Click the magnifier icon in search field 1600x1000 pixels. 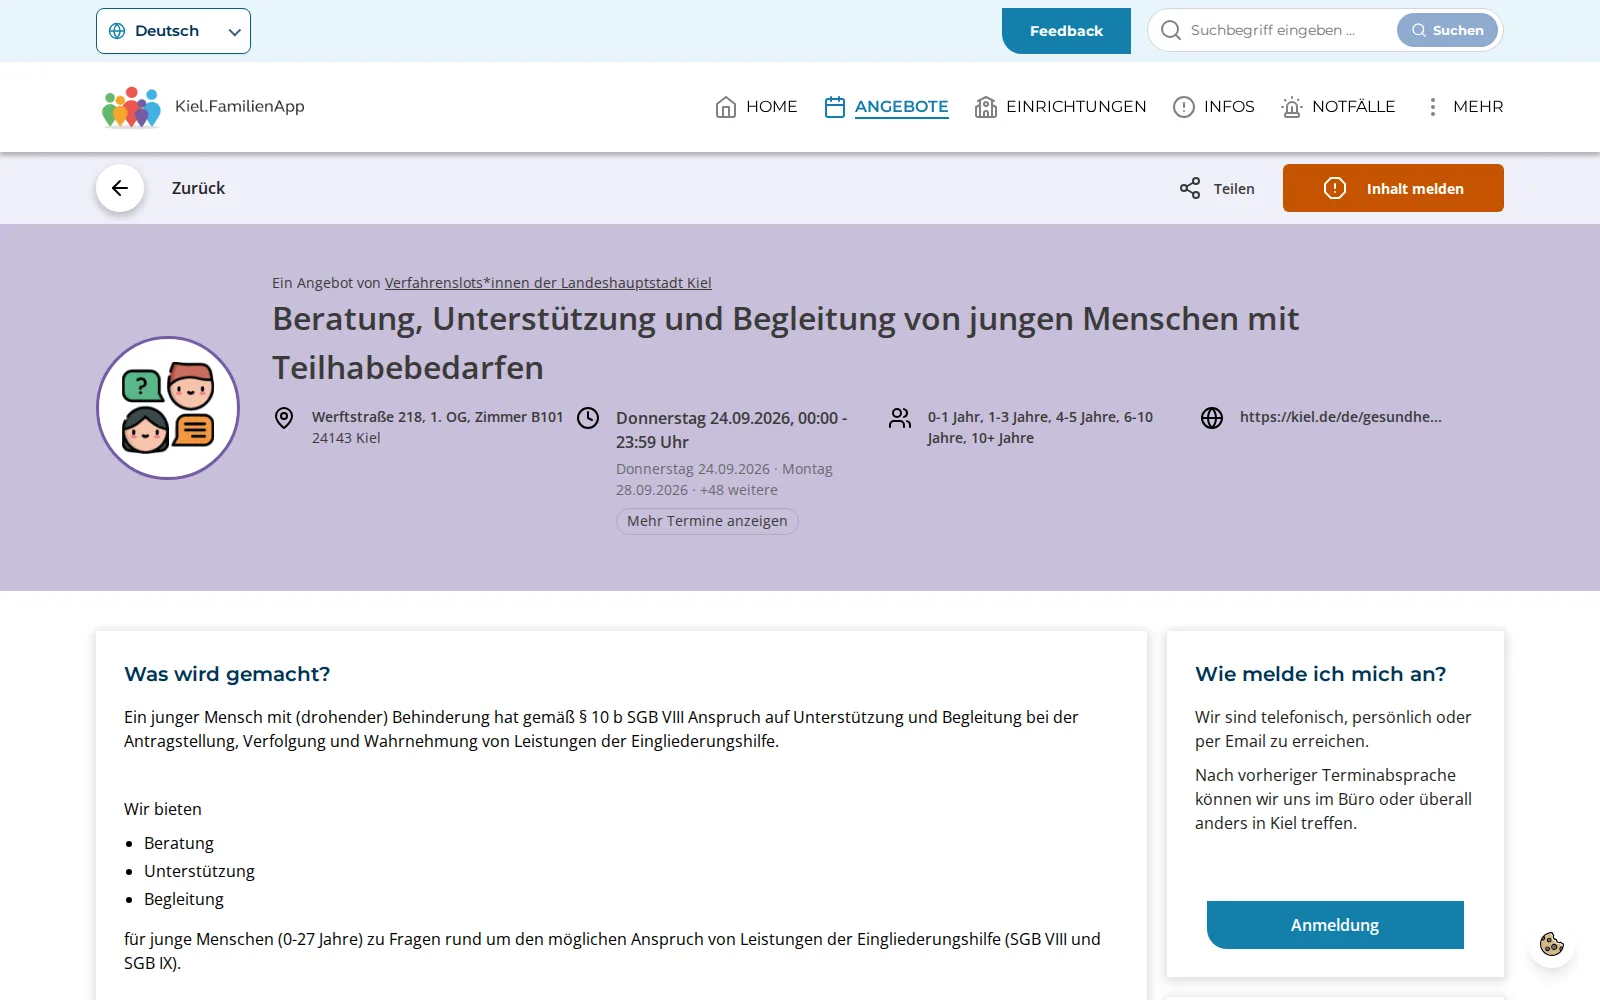pos(1170,30)
